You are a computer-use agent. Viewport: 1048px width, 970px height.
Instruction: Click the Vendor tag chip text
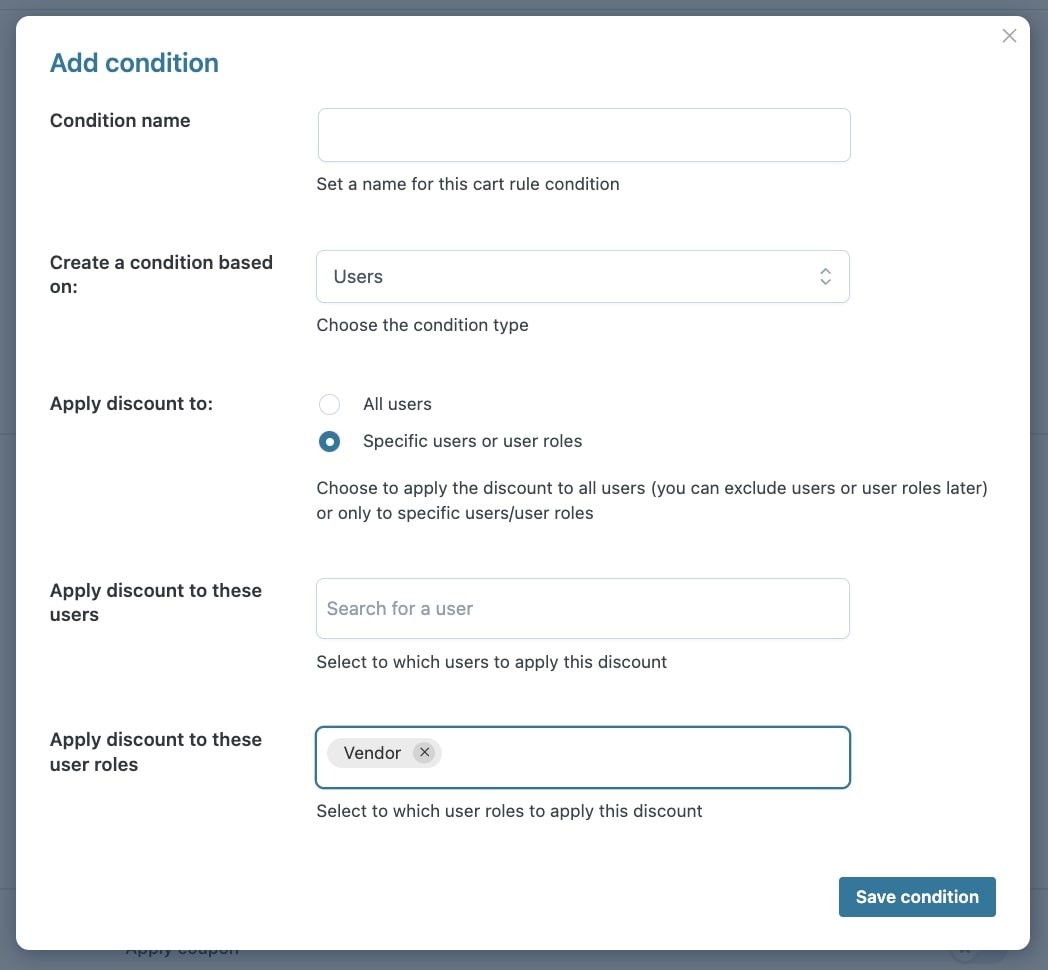point(372,753)
